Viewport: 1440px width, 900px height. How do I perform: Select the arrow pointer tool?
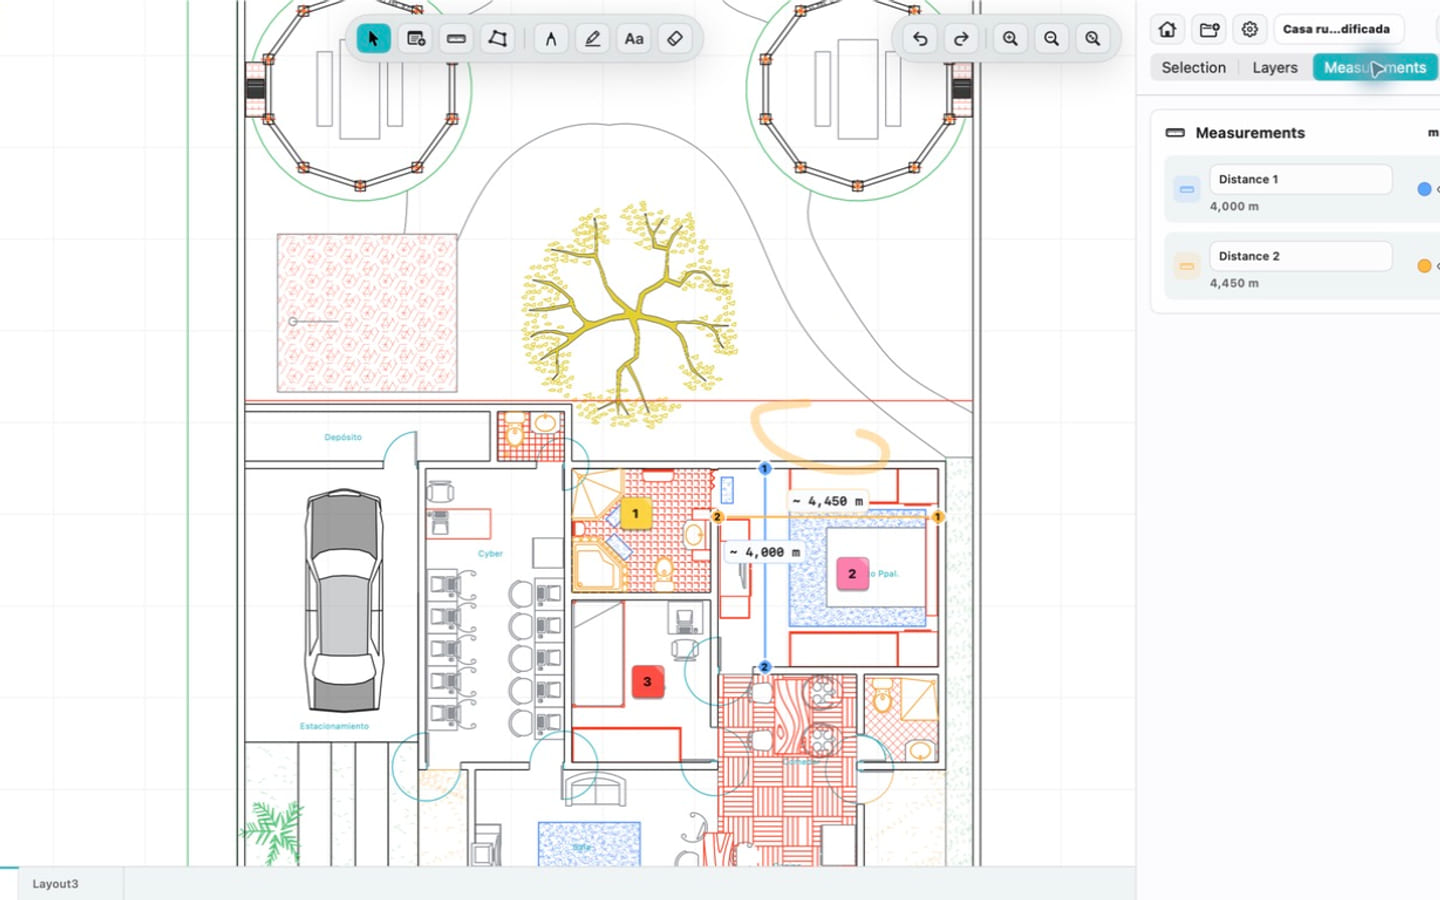(x=373, y=39)
